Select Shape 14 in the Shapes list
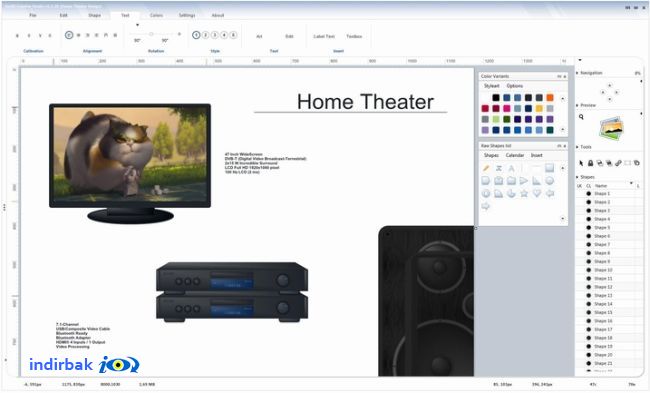650x393 pixels. [603, 304]
